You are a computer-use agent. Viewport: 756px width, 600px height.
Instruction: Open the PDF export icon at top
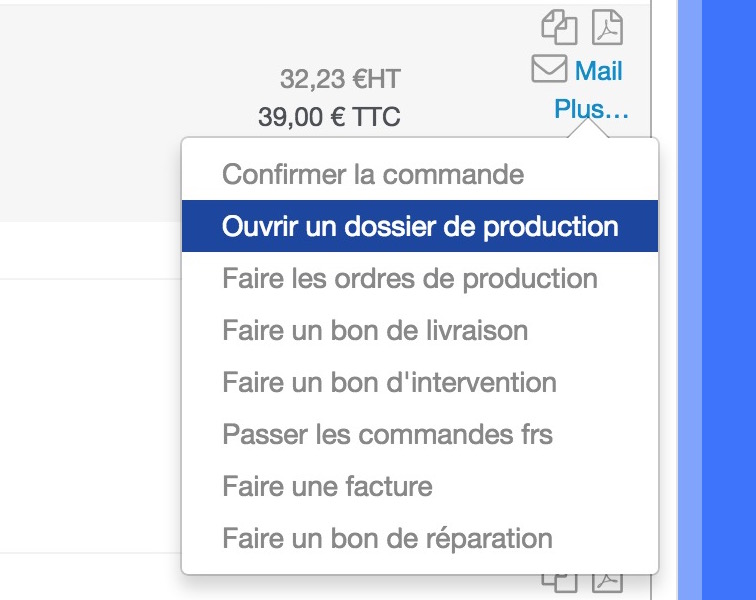[608, 27]
